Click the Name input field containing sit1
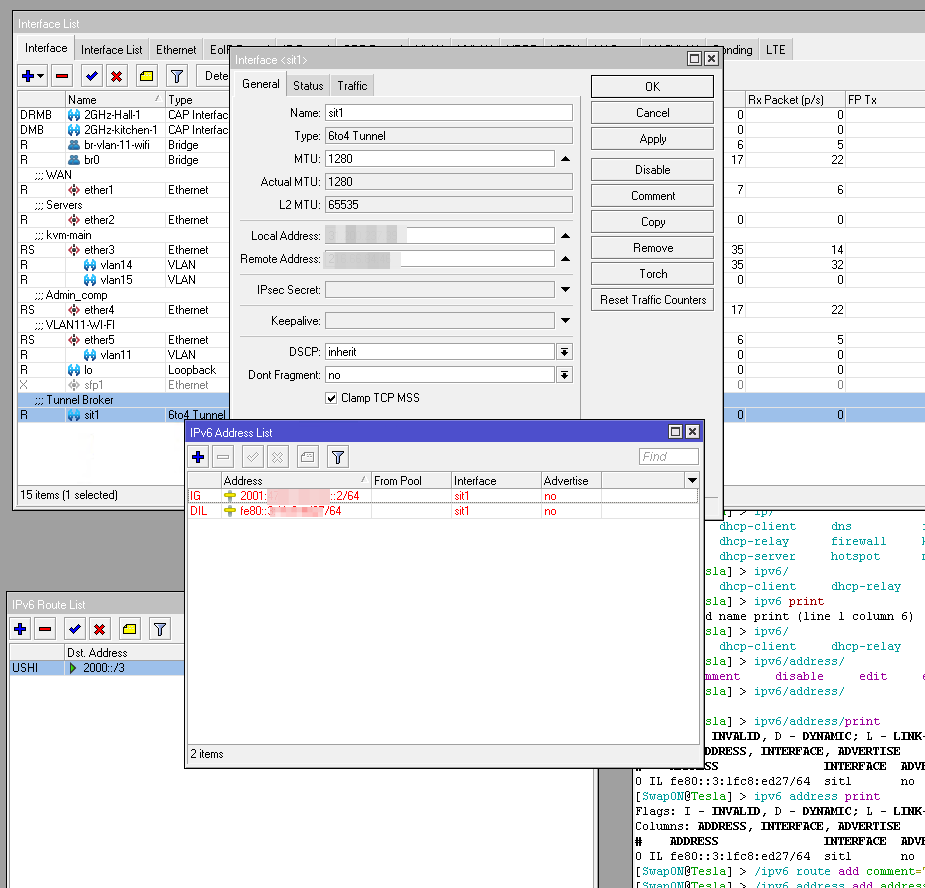Screen dimensions: 925x888 [448, 113]
